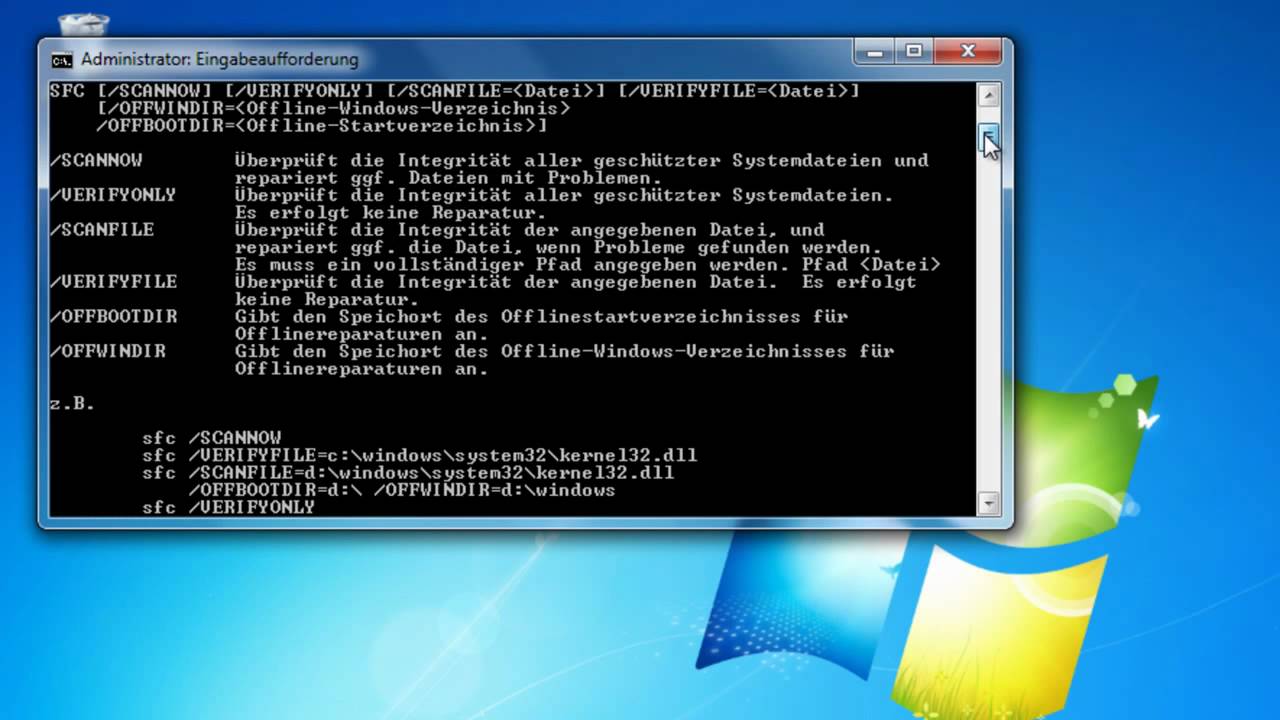Viewport: 1280px width, 720px height.
Task: Click the console scrollbar thumb
Action: (x=988, y=138)
